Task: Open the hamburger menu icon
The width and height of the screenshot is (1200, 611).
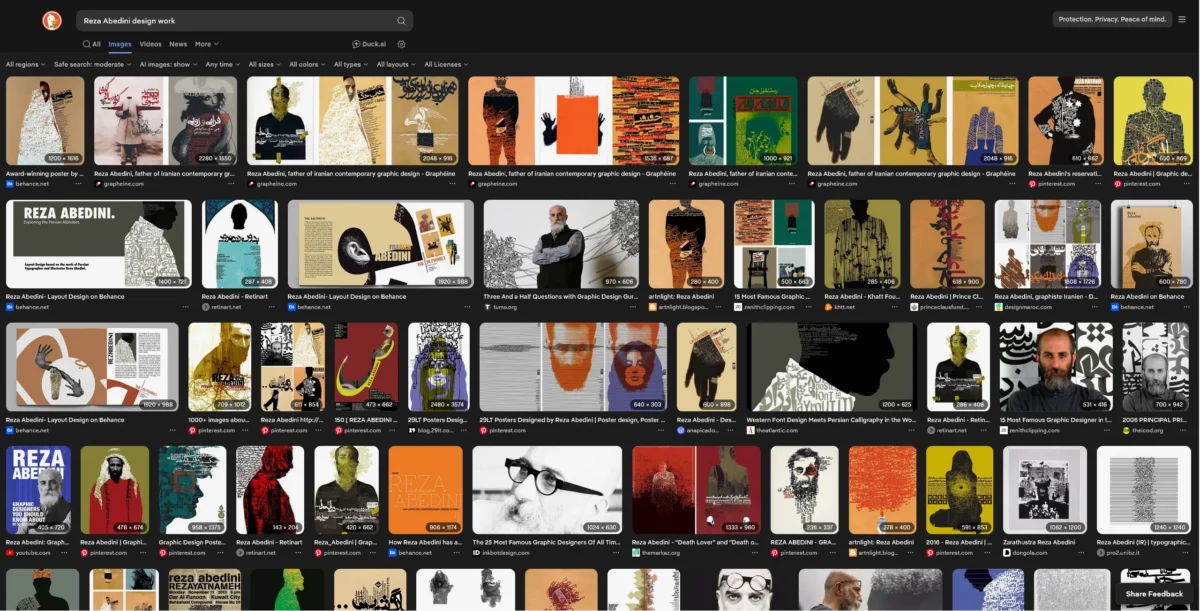Action: point(1181,20)
